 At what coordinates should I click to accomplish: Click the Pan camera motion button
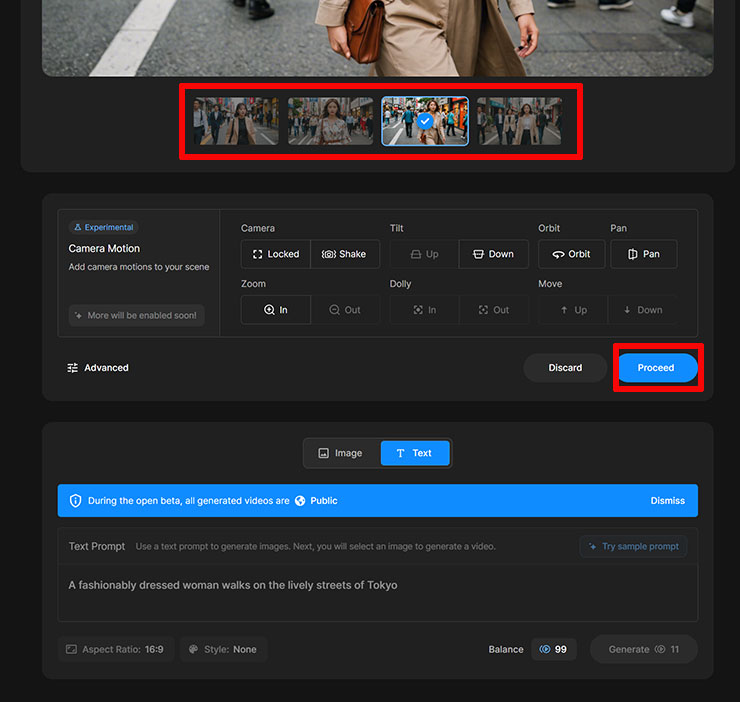tap(643, 254)
